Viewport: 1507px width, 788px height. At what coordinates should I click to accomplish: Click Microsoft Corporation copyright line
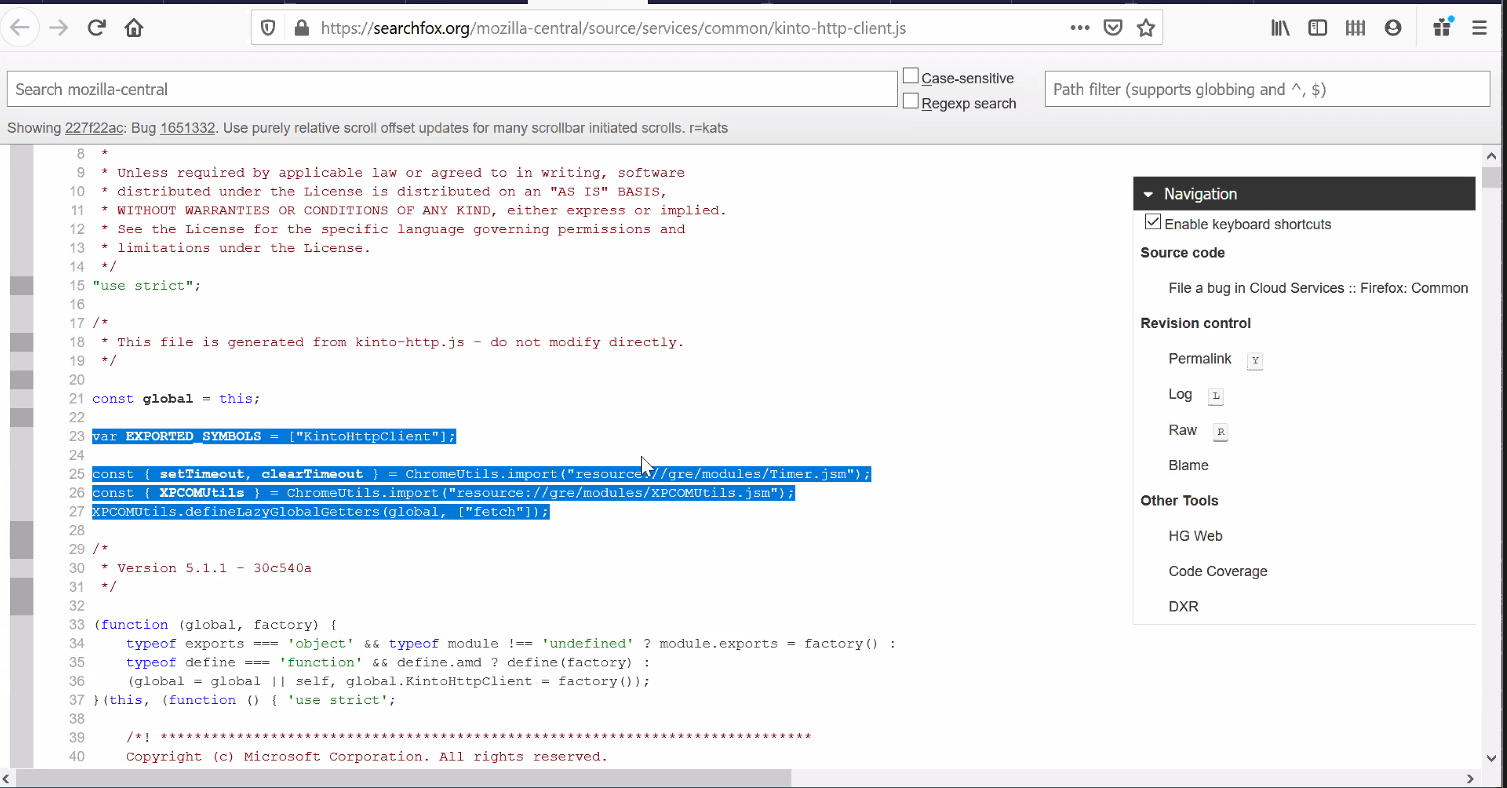(366, 756)
